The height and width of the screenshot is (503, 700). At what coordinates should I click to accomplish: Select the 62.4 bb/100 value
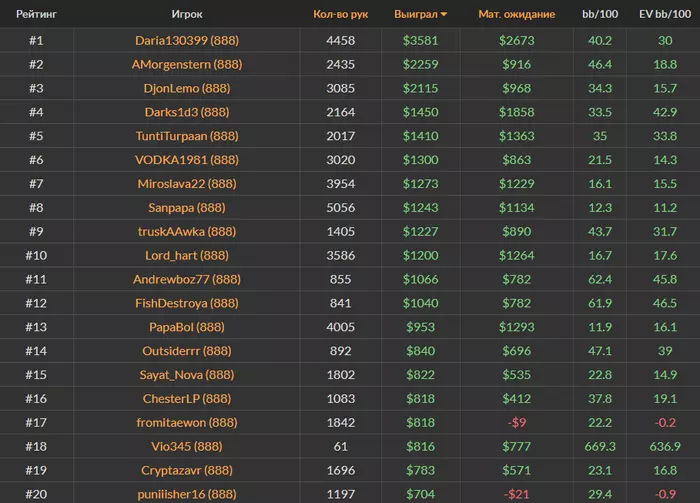pyautogui.click(x=600, y=279)
